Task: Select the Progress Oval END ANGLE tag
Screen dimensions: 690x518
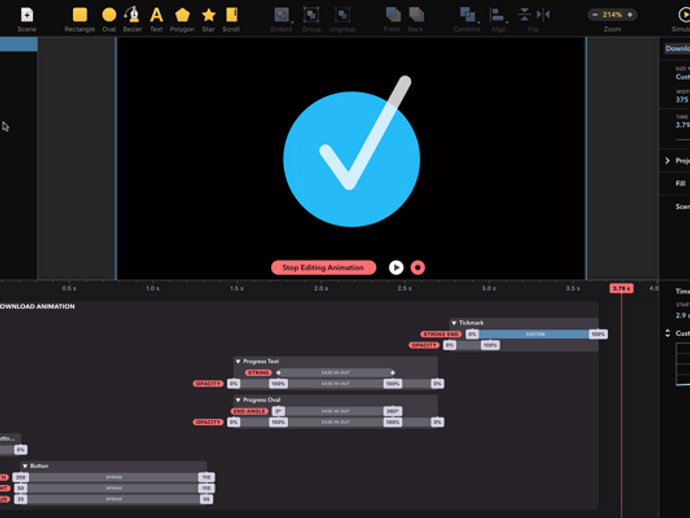Action: pyautogui.click(x=250, y=411)
